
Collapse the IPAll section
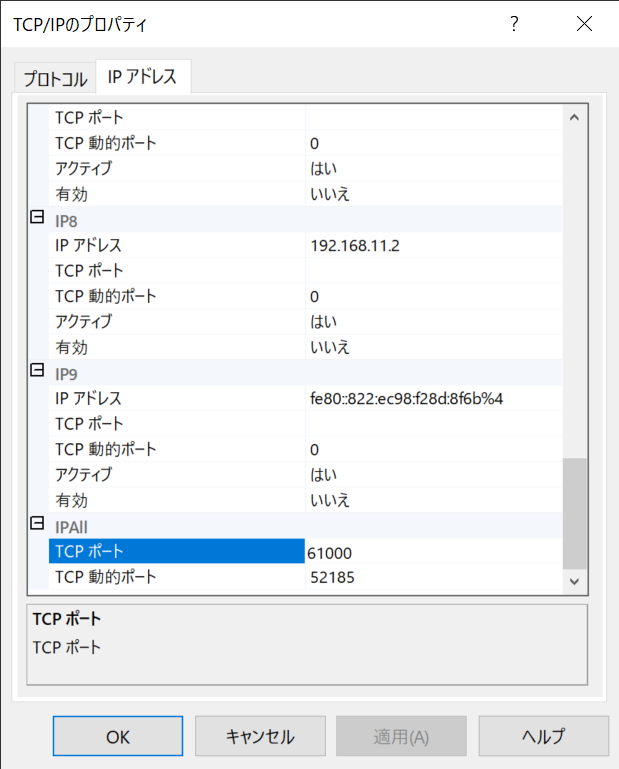click(38, 523)
